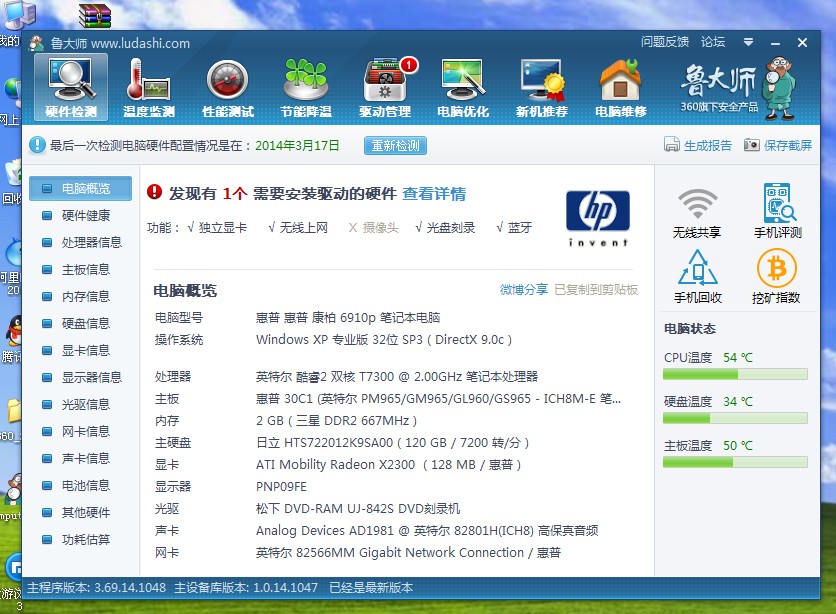Screen dimensions: 836x614
Task: Open the 电脑优化 computer optimization tool
Action: [x=463, y=87]
